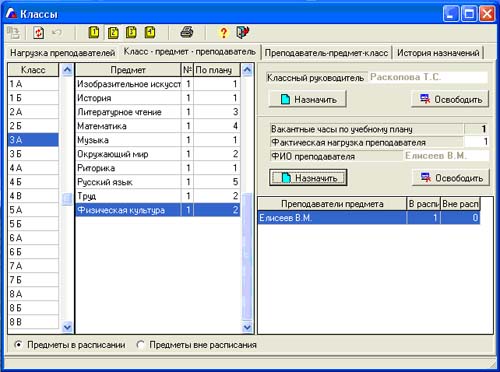The image size is (500, 372).
Task: Click the grayed copy/transfer toolbar icon
Action: (13, 33)
